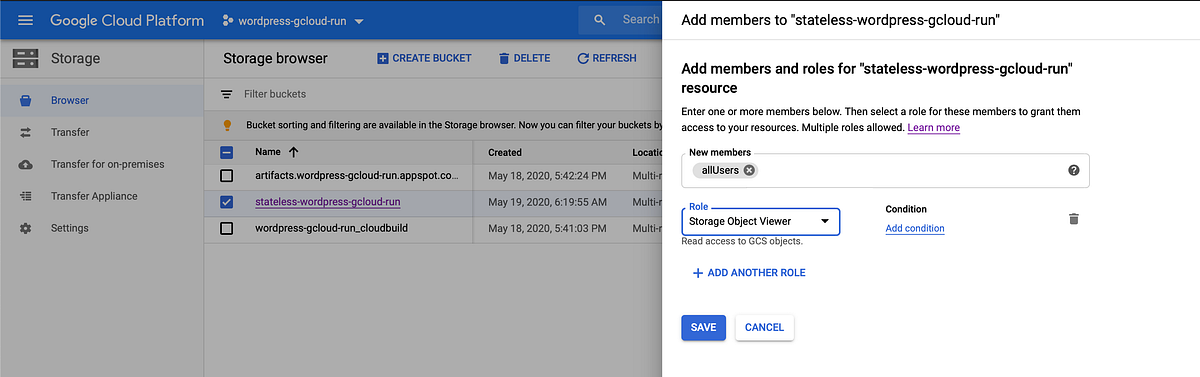Sort buckets by Name column
This screenshot has height=377, width=1200.
tap(268, 152)
